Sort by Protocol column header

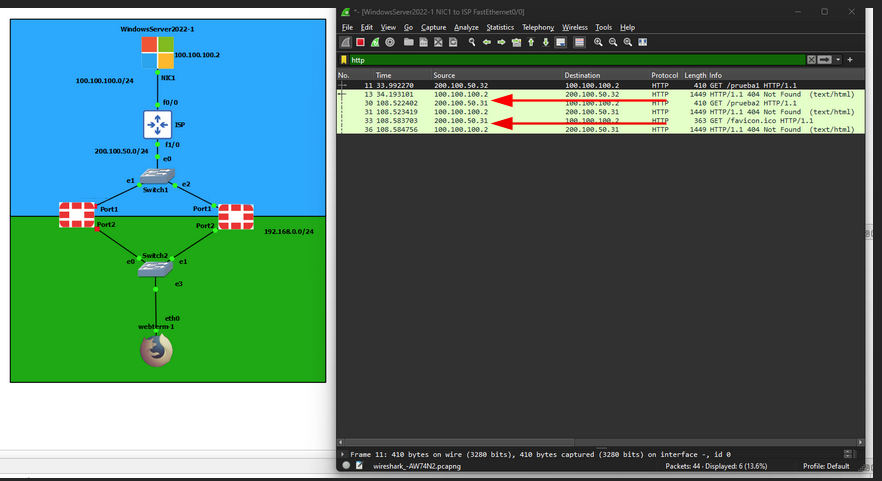pos(666,75)
